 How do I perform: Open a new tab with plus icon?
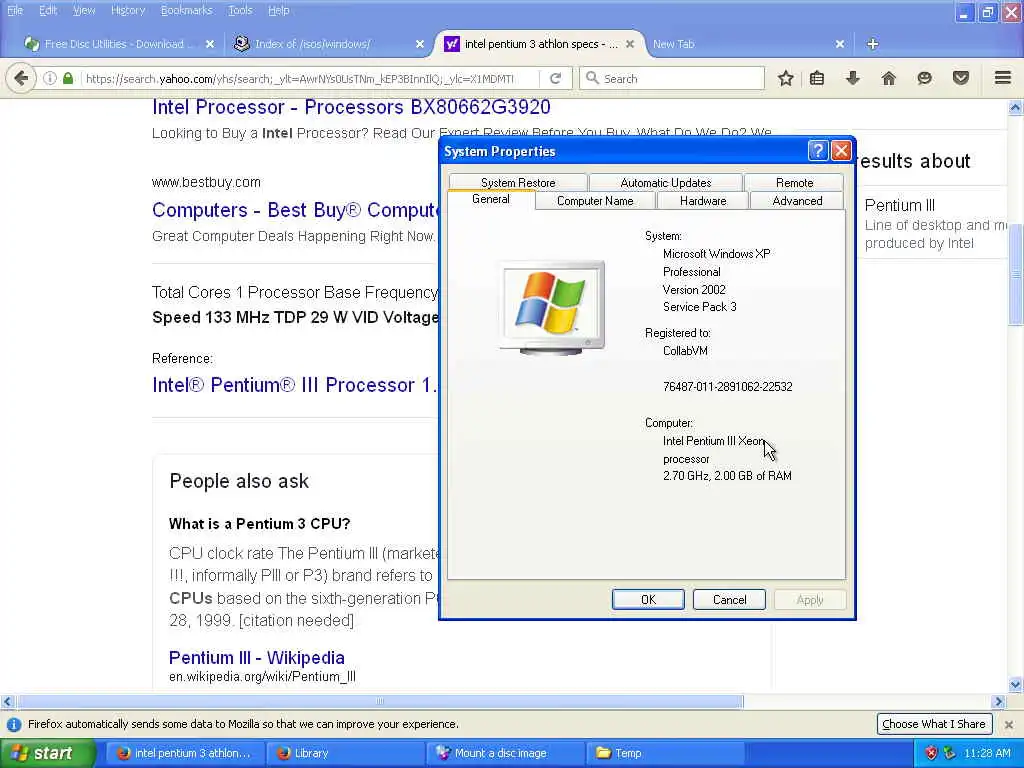click(x=872, y=44)
